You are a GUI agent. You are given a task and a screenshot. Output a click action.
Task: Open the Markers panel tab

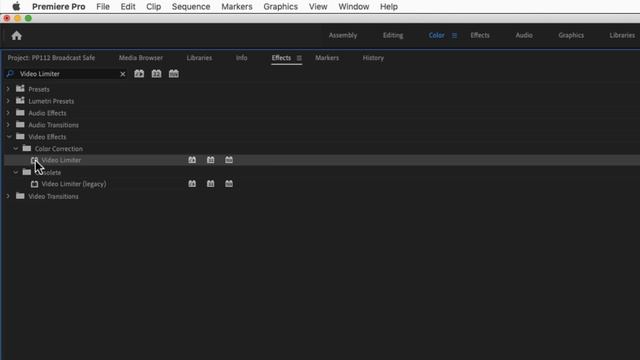tap(327, 58)
